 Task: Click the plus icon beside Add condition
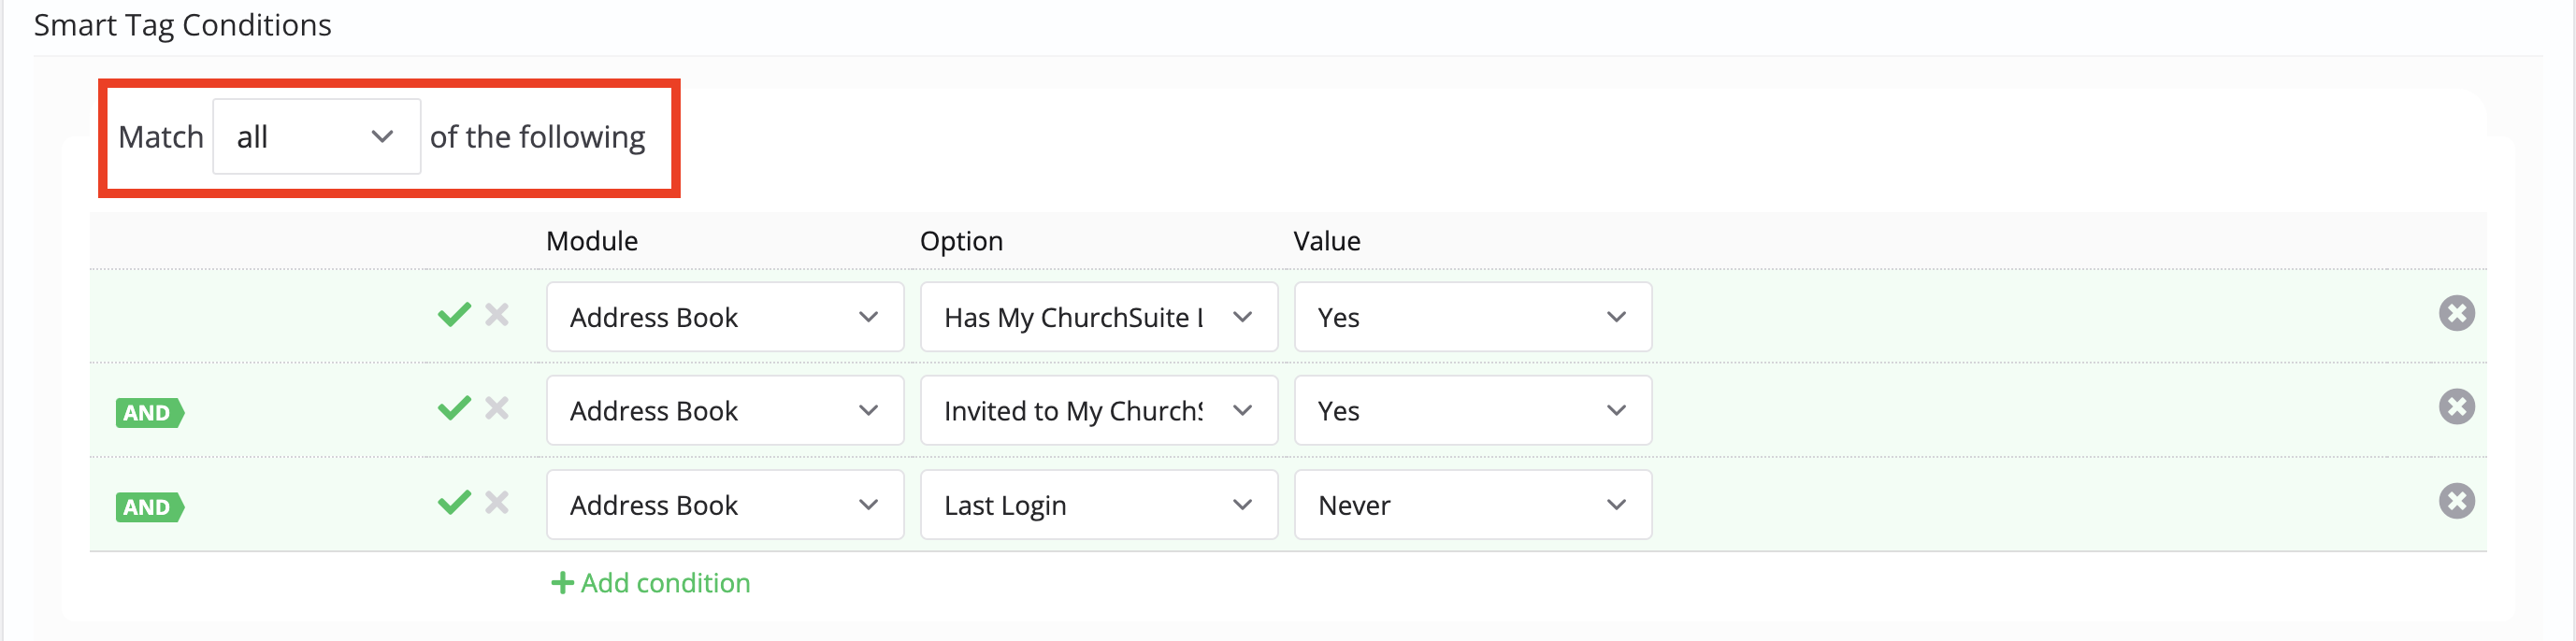pos(562,583)
